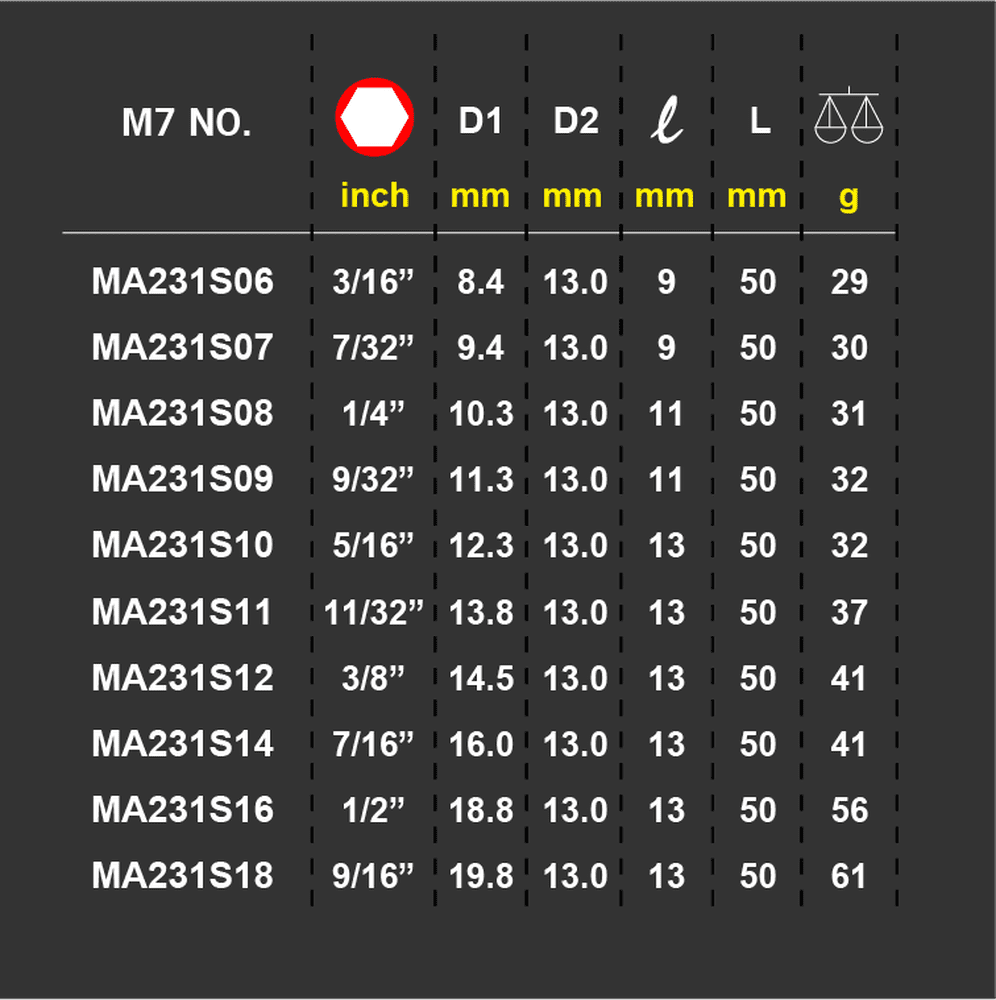Screen dimensions: 996x1000
Task: Click the 5/16” size cell
Action: pyautogui.click(x=373, y=545)
